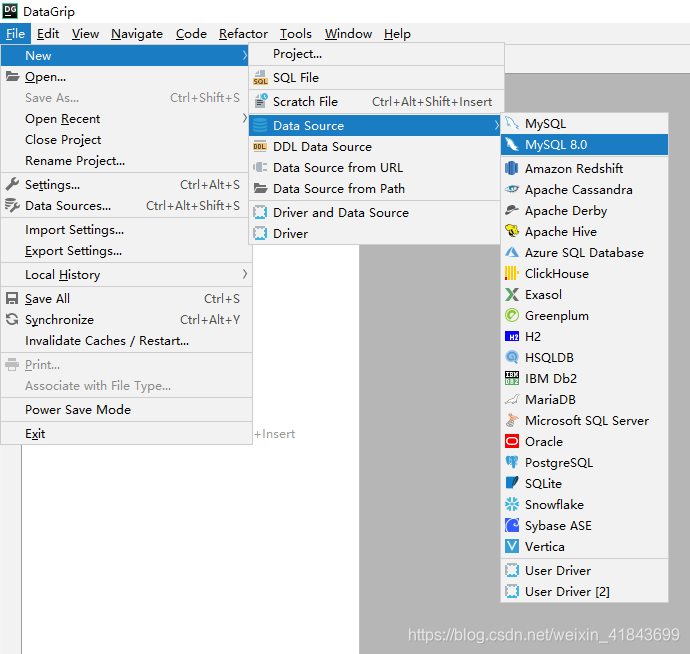Click the MySQL 8.0 dolphin icon

511,144
